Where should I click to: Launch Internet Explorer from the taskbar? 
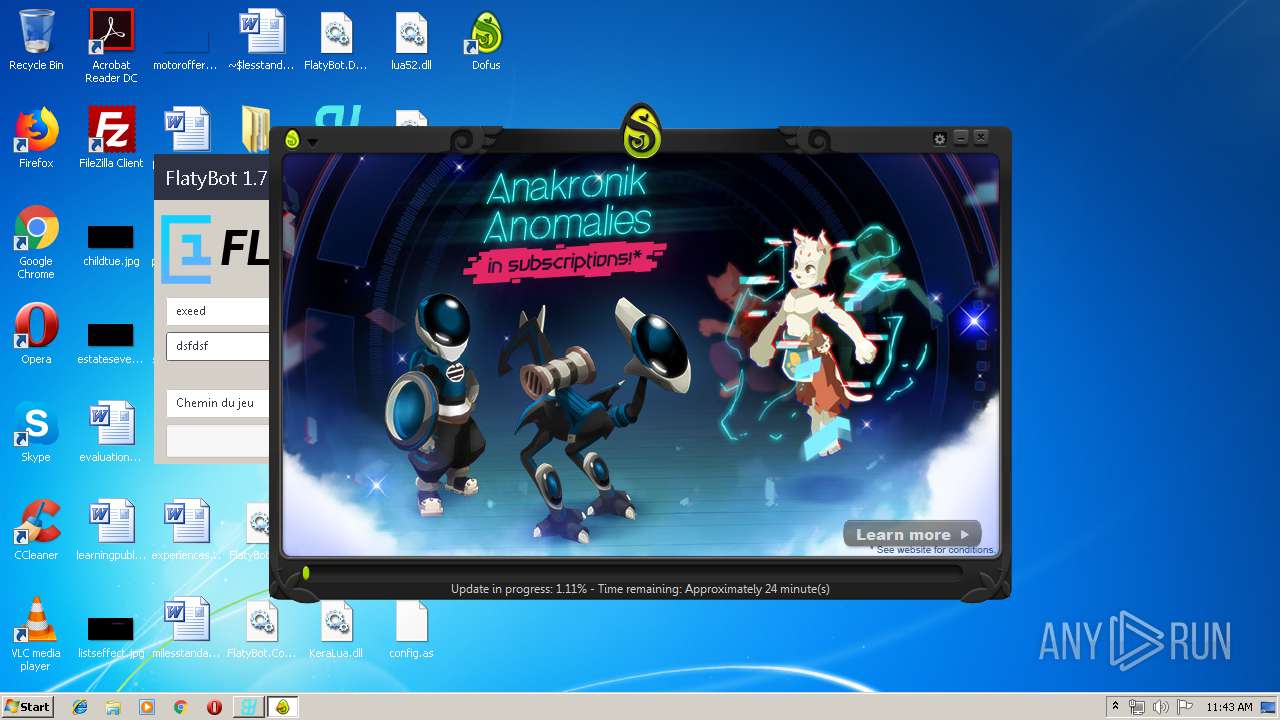click(x=80, y=707)
